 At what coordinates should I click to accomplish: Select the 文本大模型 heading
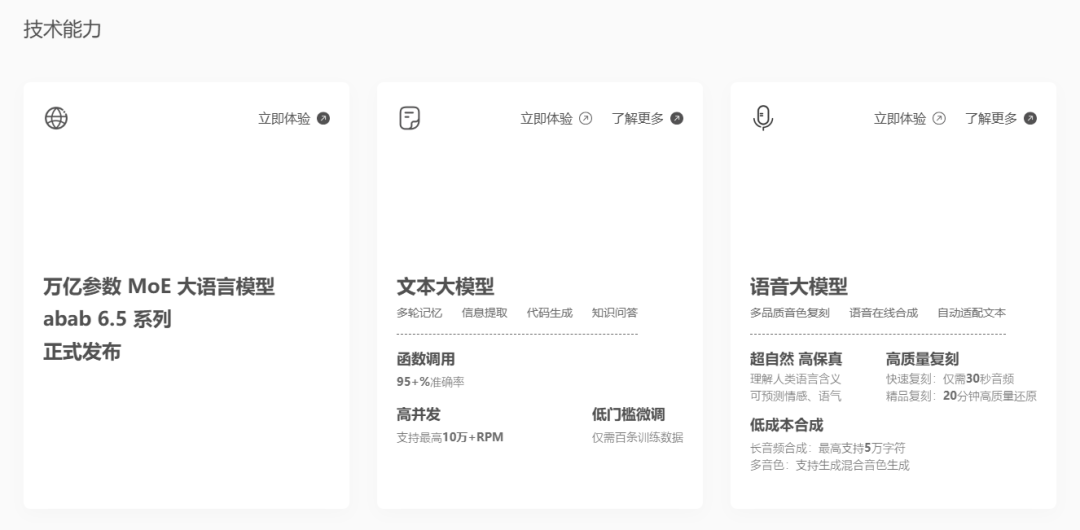[x=445, y=287]
